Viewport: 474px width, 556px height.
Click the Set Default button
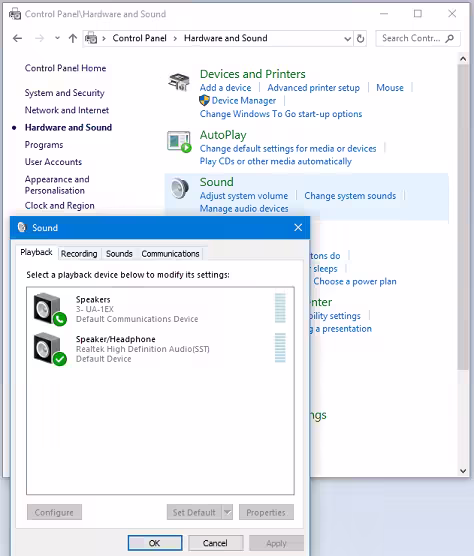194,512
